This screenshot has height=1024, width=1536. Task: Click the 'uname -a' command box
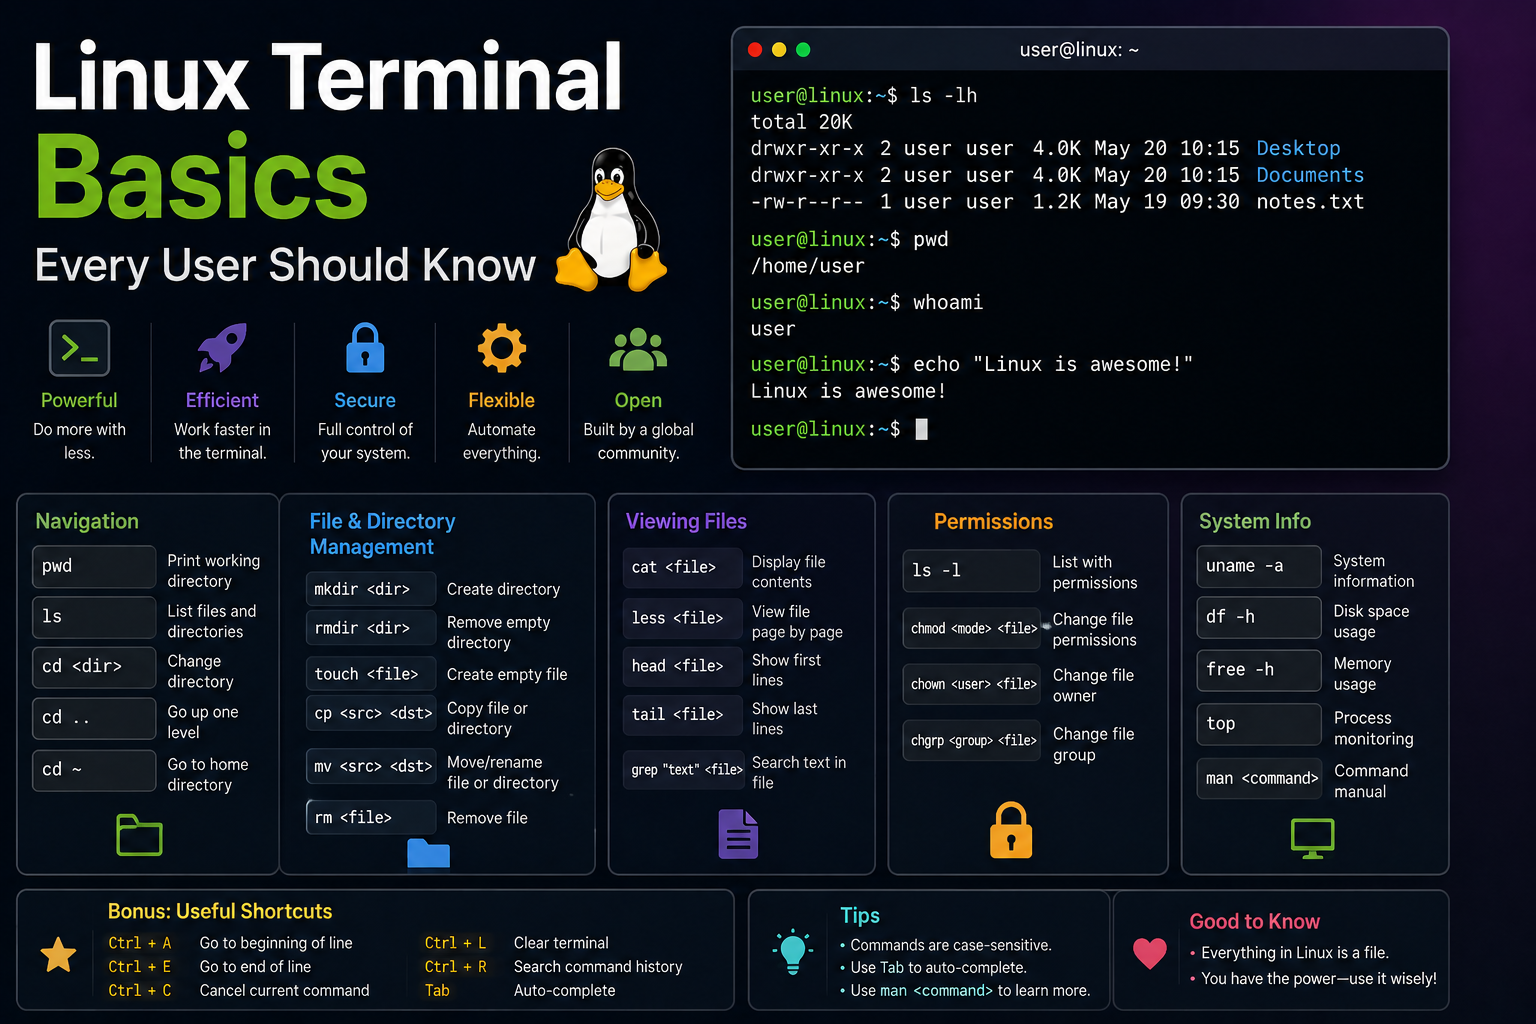pyautogui.click(x=1259, y=566)
